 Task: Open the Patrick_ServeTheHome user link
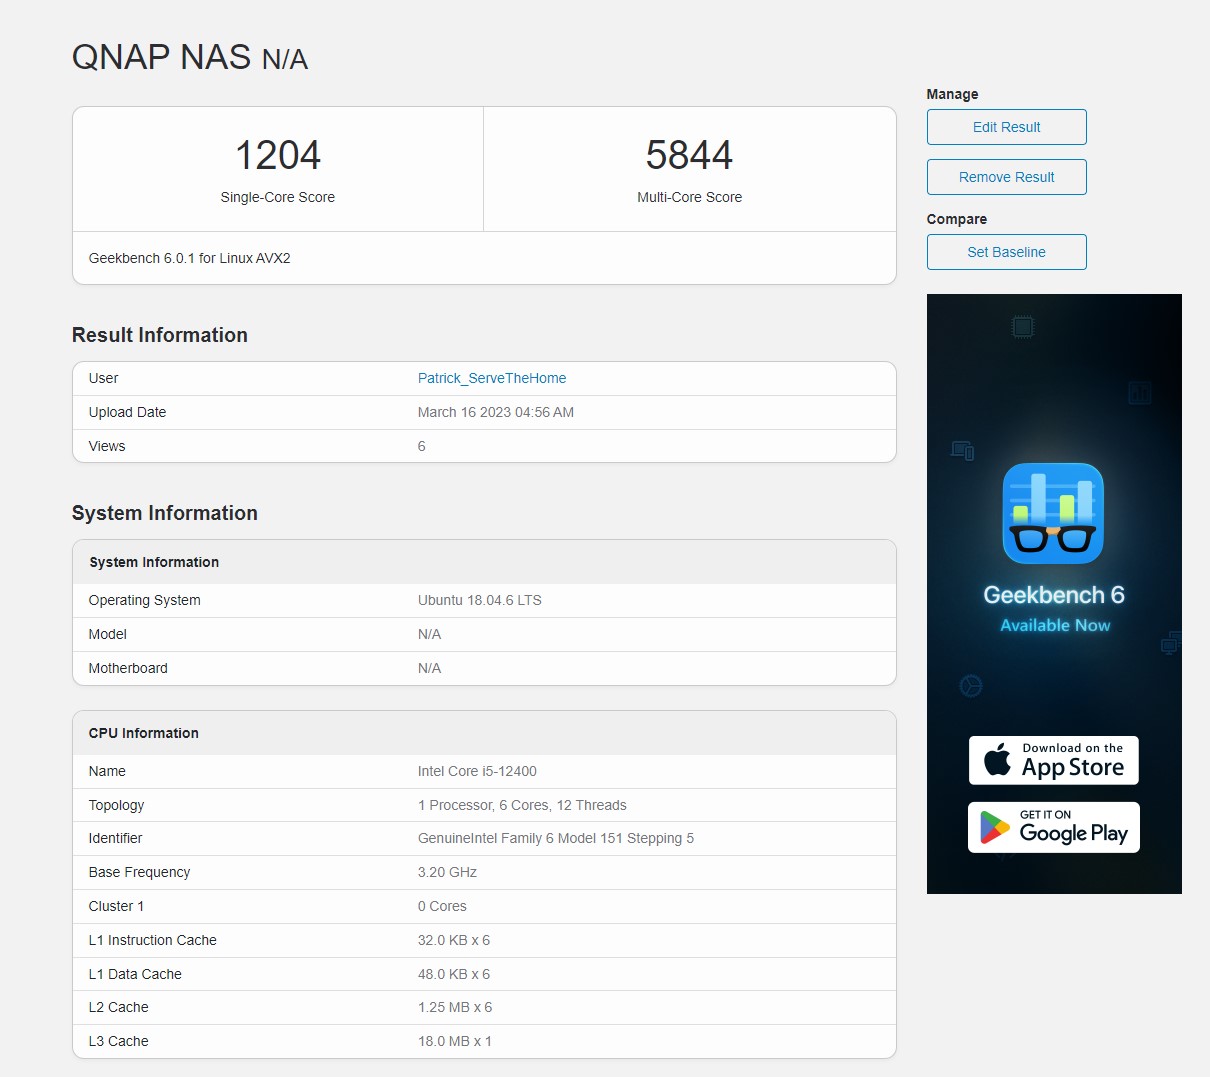pyautogui.click(x=492, y=378)
